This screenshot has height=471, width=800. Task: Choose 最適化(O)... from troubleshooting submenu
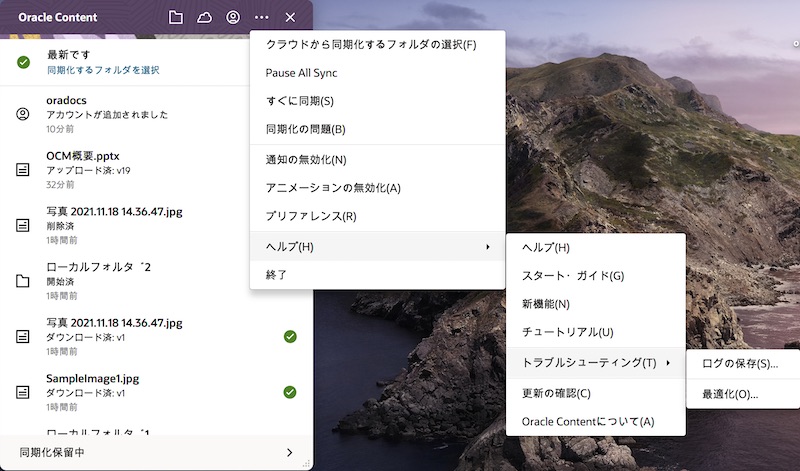coord(743,394)
